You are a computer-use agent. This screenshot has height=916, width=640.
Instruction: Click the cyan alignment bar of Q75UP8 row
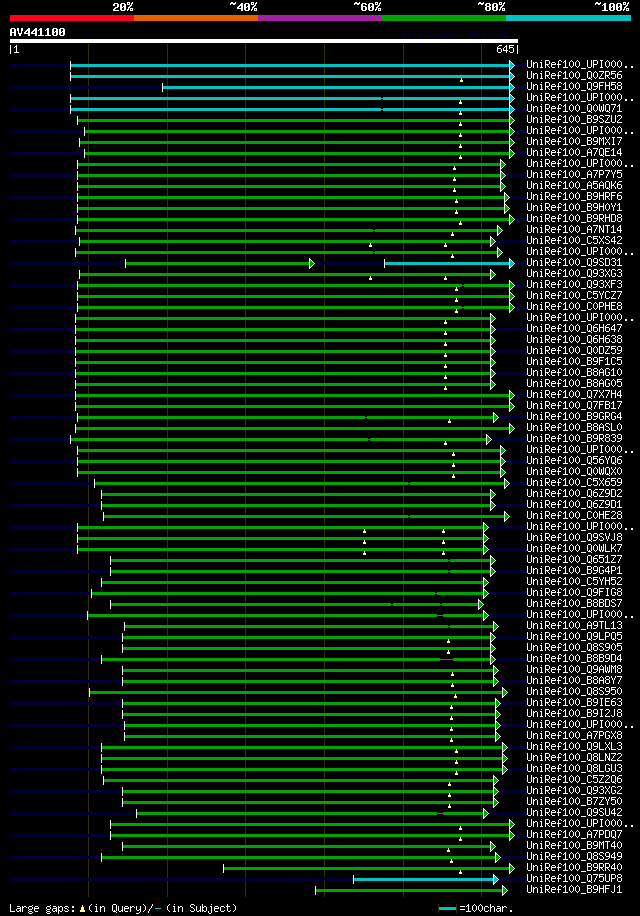pyautogui.click(x=424, y=879)
